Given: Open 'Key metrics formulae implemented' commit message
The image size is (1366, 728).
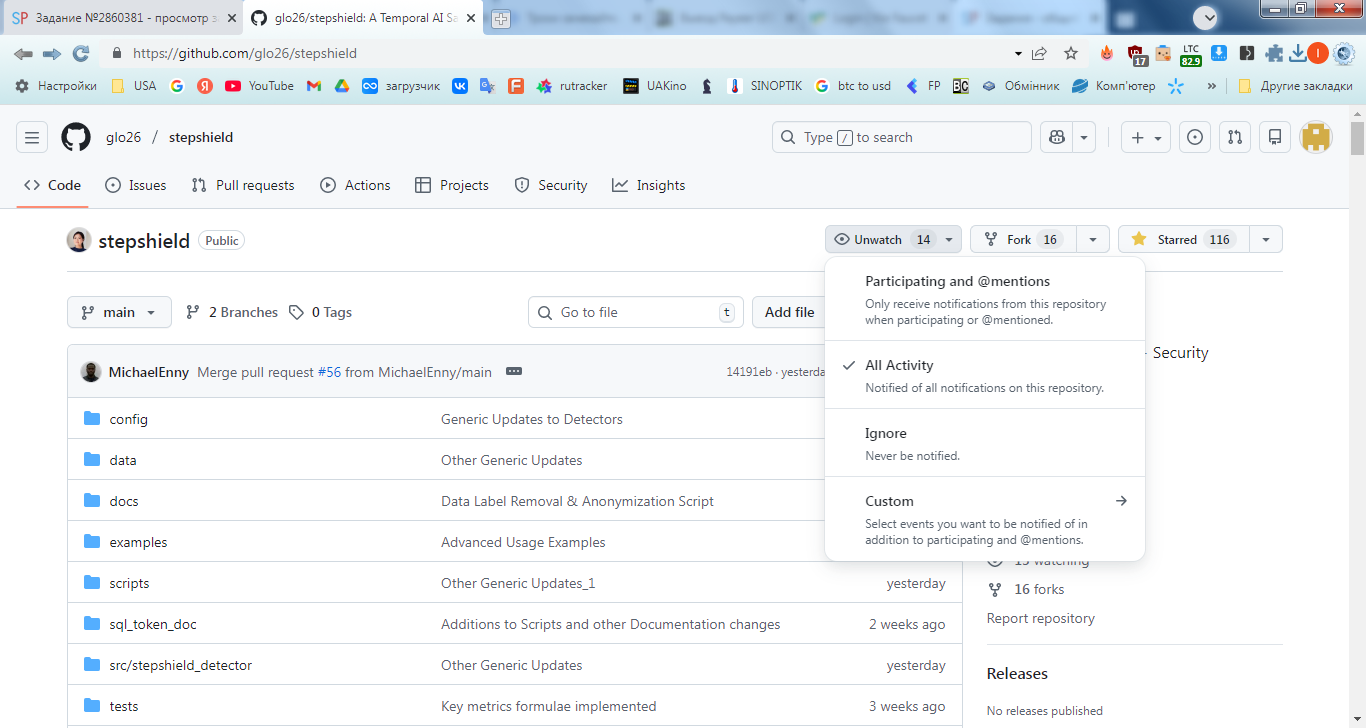Looking at the screenshot, I should (549, 706).
